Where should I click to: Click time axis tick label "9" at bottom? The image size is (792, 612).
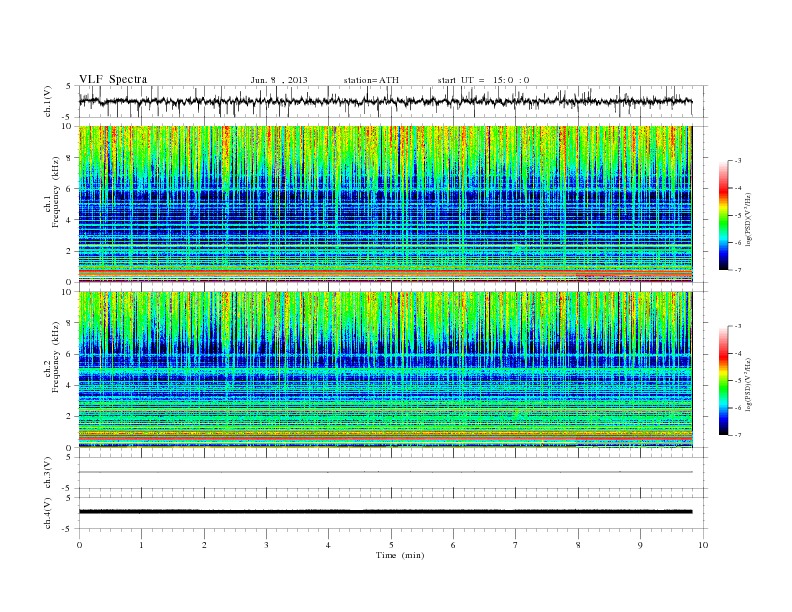[640, 545]
